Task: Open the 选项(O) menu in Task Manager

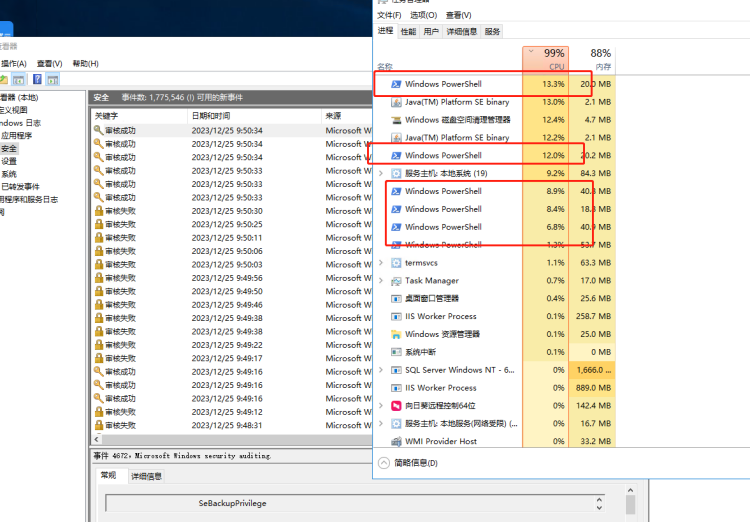Action: [x=424, y=15]
